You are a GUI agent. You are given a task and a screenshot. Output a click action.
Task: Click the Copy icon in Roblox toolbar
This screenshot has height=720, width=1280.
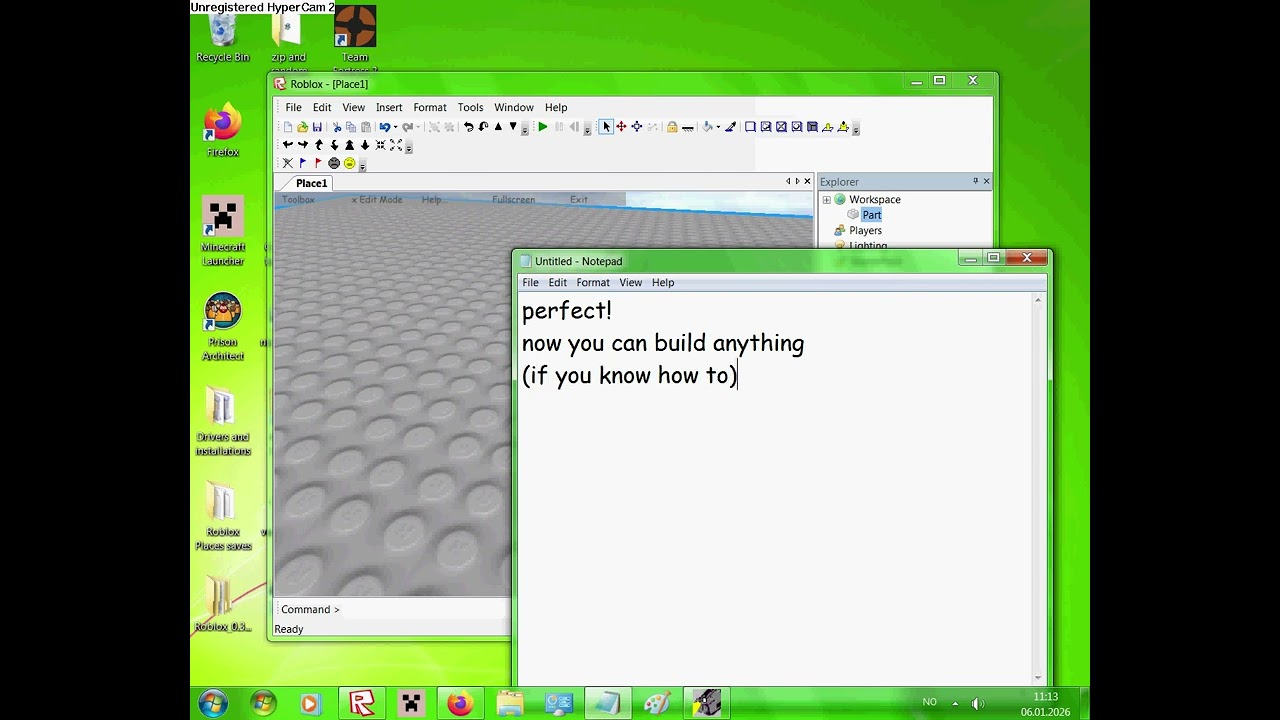[x=351, y=127]
